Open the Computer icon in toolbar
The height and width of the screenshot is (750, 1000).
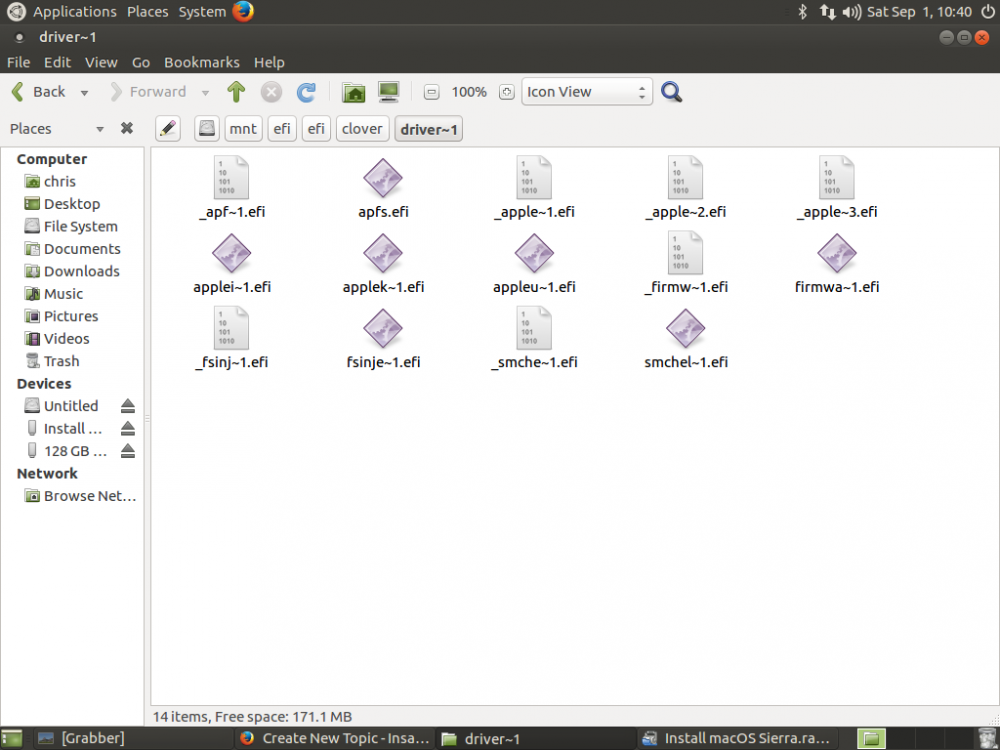pyautogui.click(x=388, y=92)
